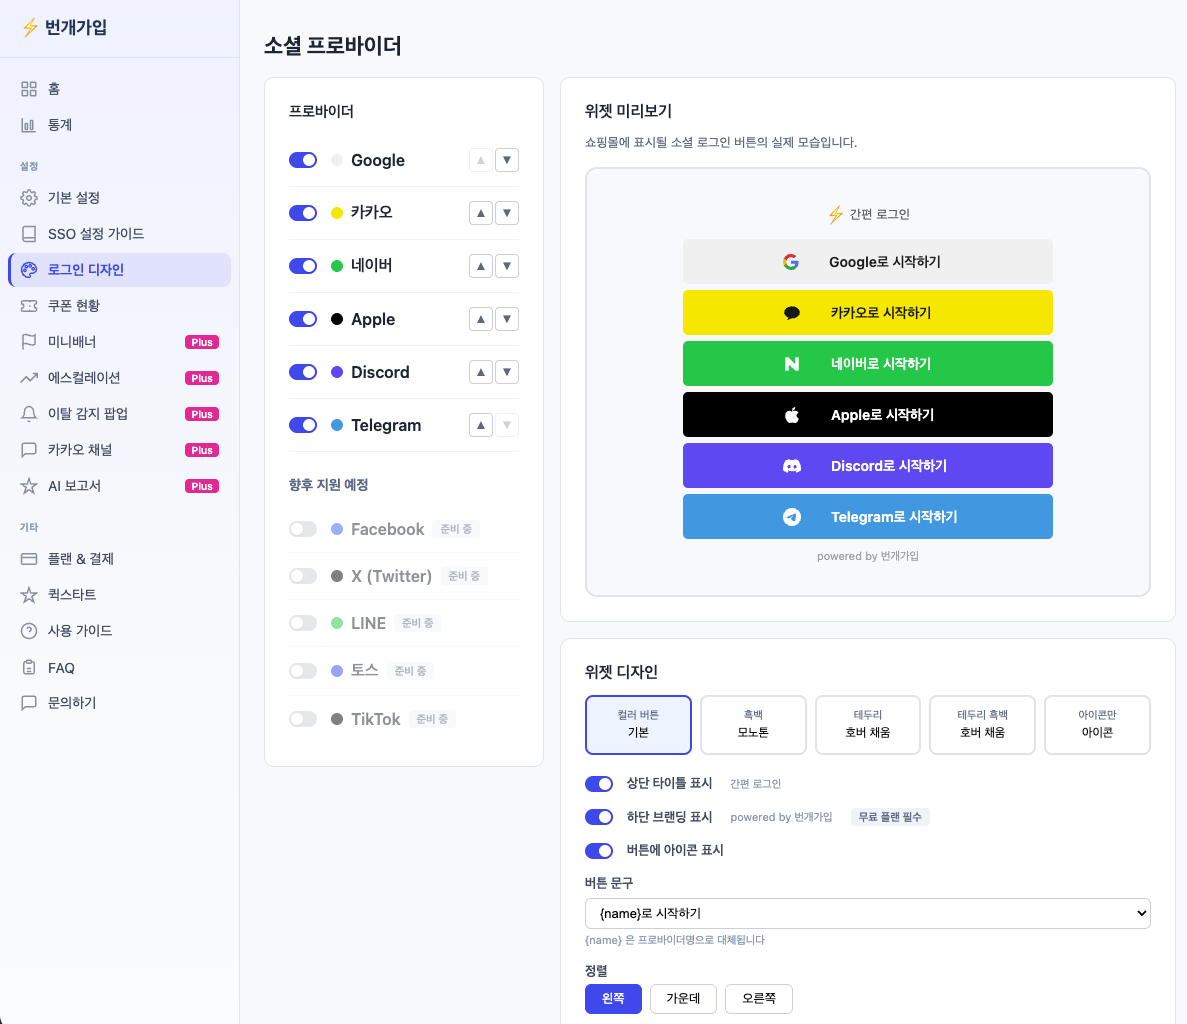Click the book icon for SSO guide
This screenshot has width=1187, height=1024.
(x=29, y=234)
